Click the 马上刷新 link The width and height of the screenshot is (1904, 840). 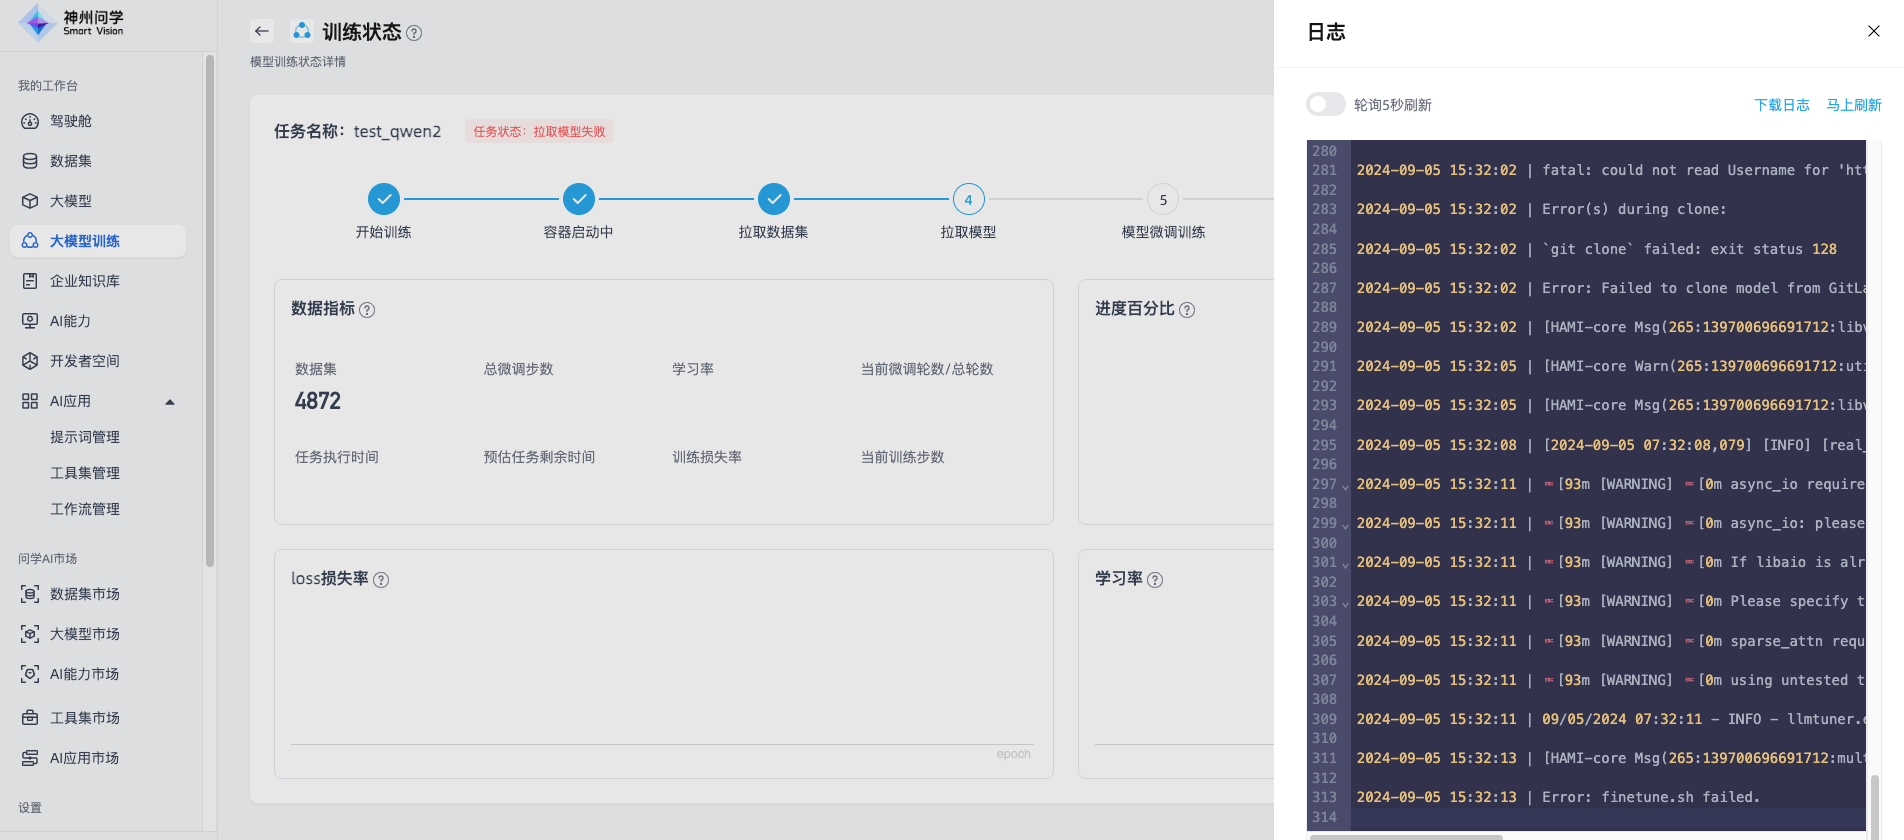[x=1853, y=105]
